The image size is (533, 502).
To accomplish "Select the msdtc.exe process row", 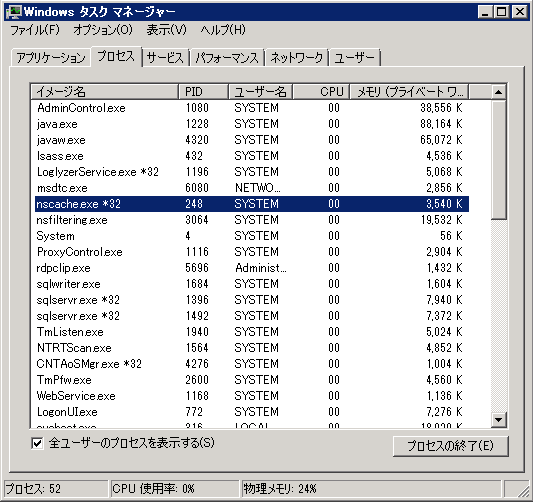I will tap(252, 188).
